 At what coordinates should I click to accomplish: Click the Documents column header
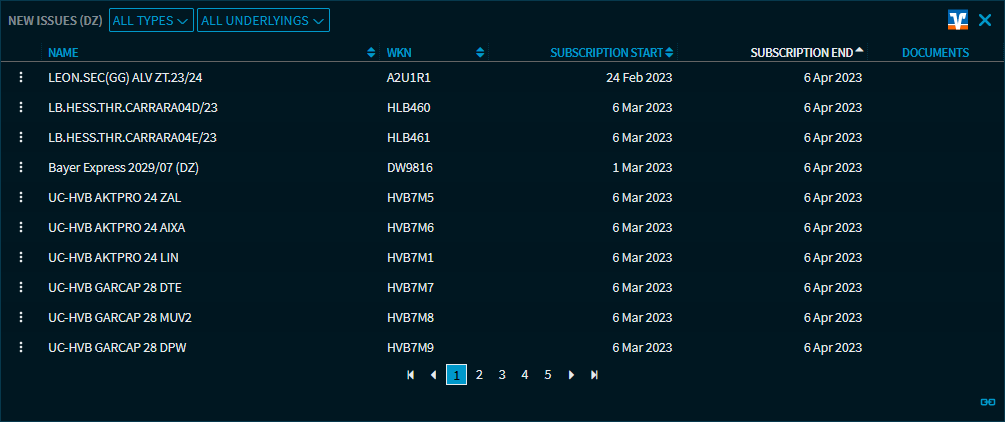(935, 53)
